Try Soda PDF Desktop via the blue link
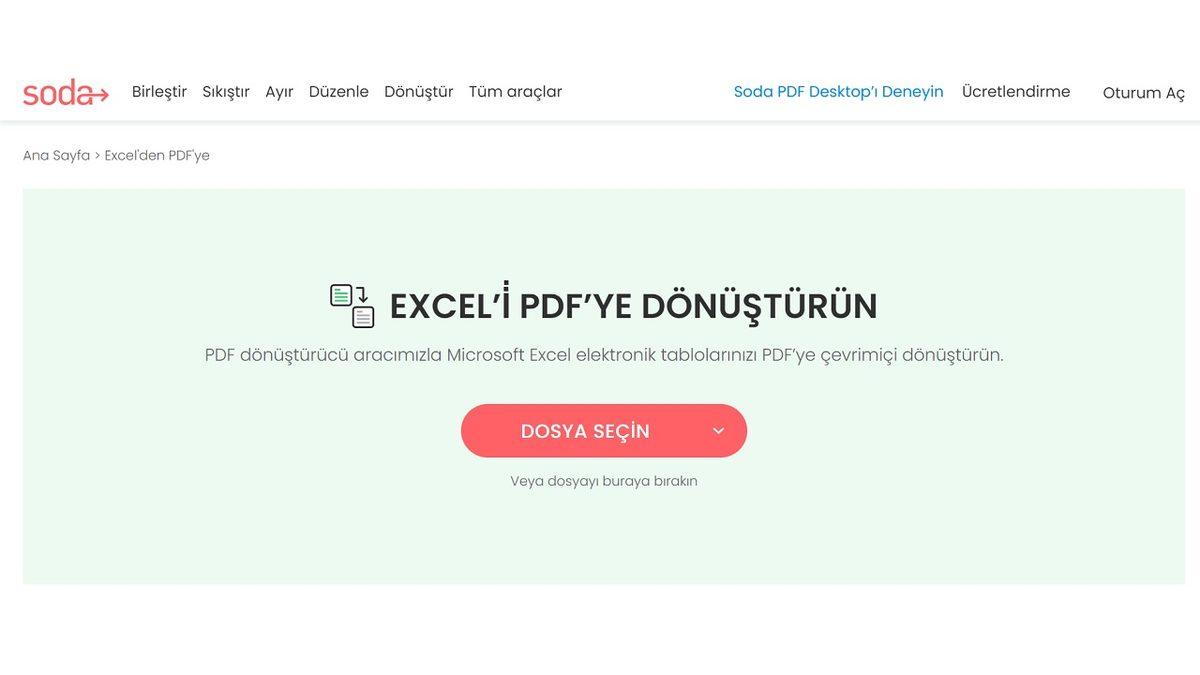This screenshot has width=1200, height=675. pos(839,88)
